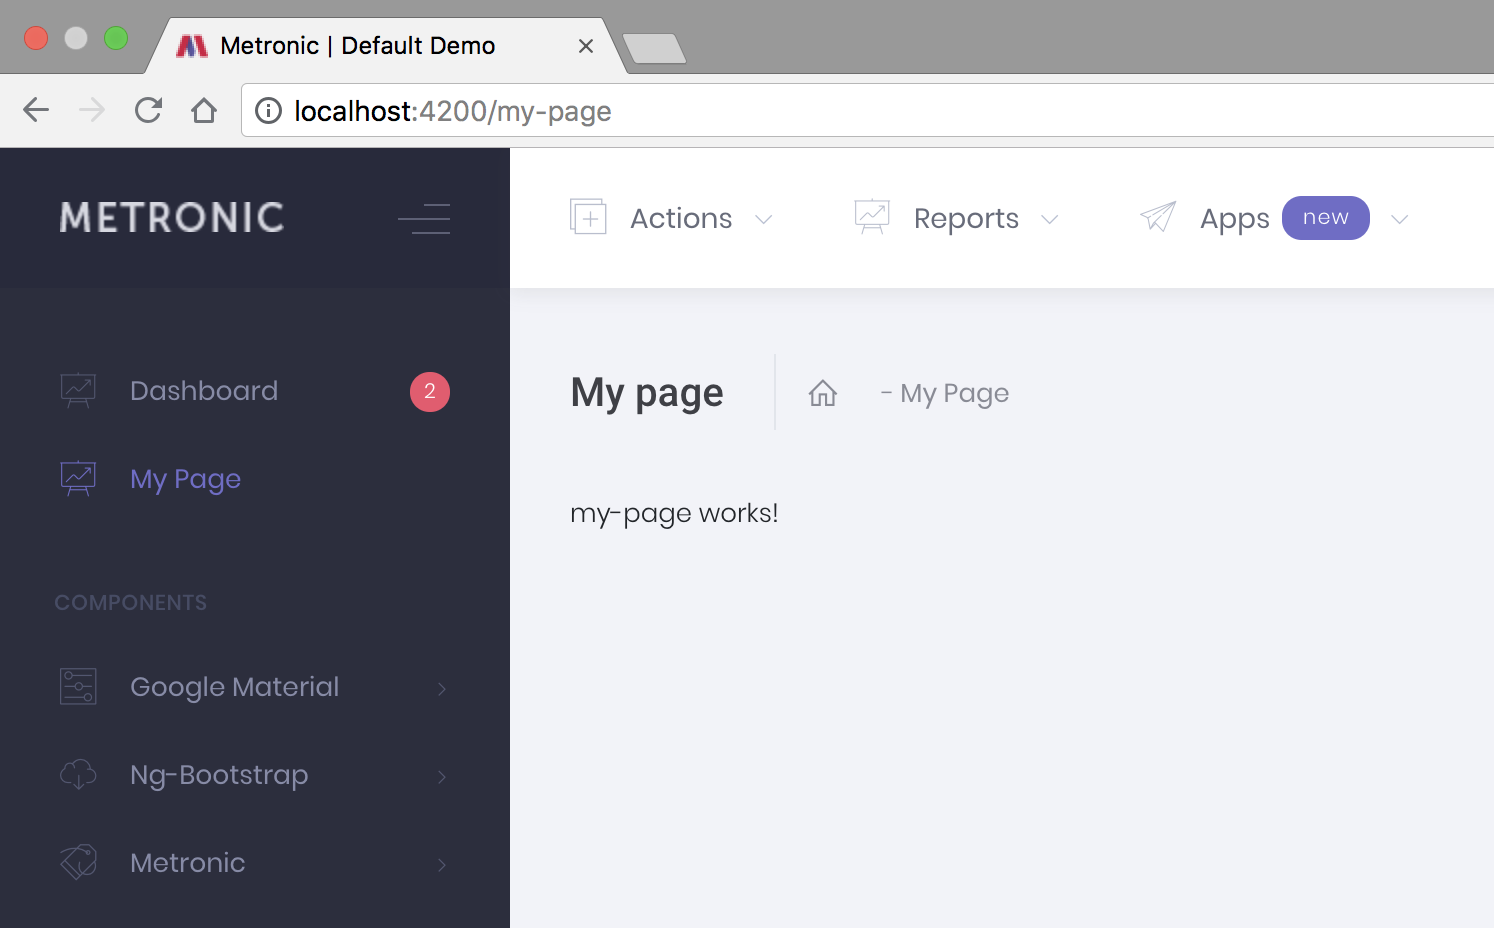Click the My Page breadcrumb link
The height and width of the screenshot is (928, 1494).
pos(954,393)
